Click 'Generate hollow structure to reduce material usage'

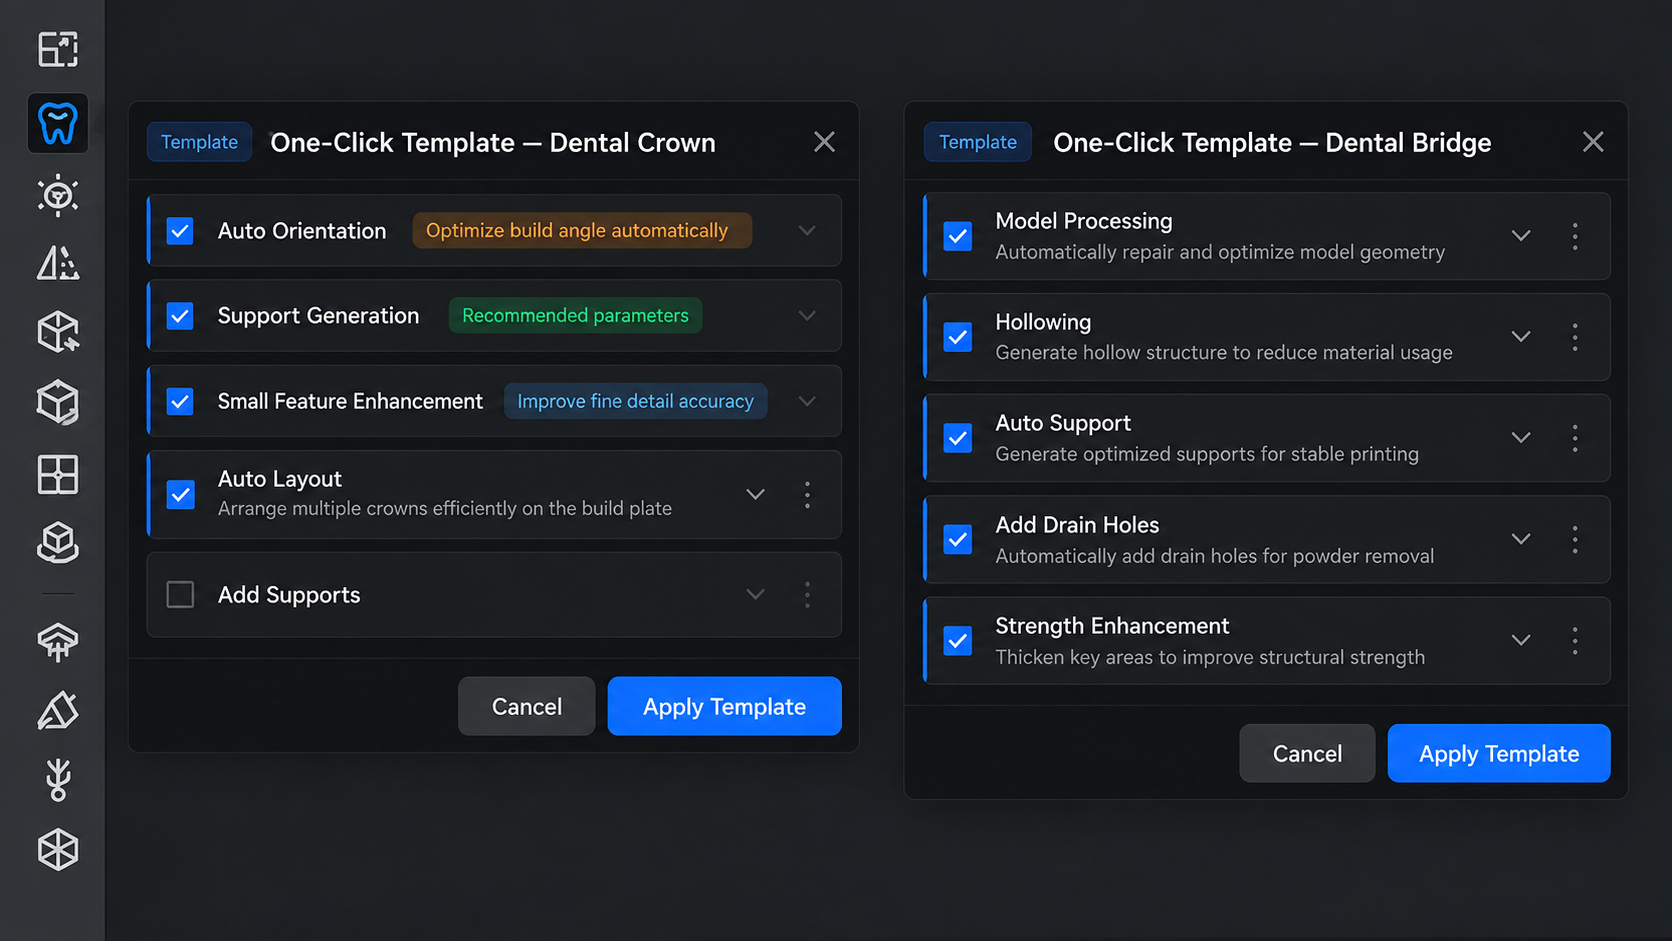(x=1224, y=353)
